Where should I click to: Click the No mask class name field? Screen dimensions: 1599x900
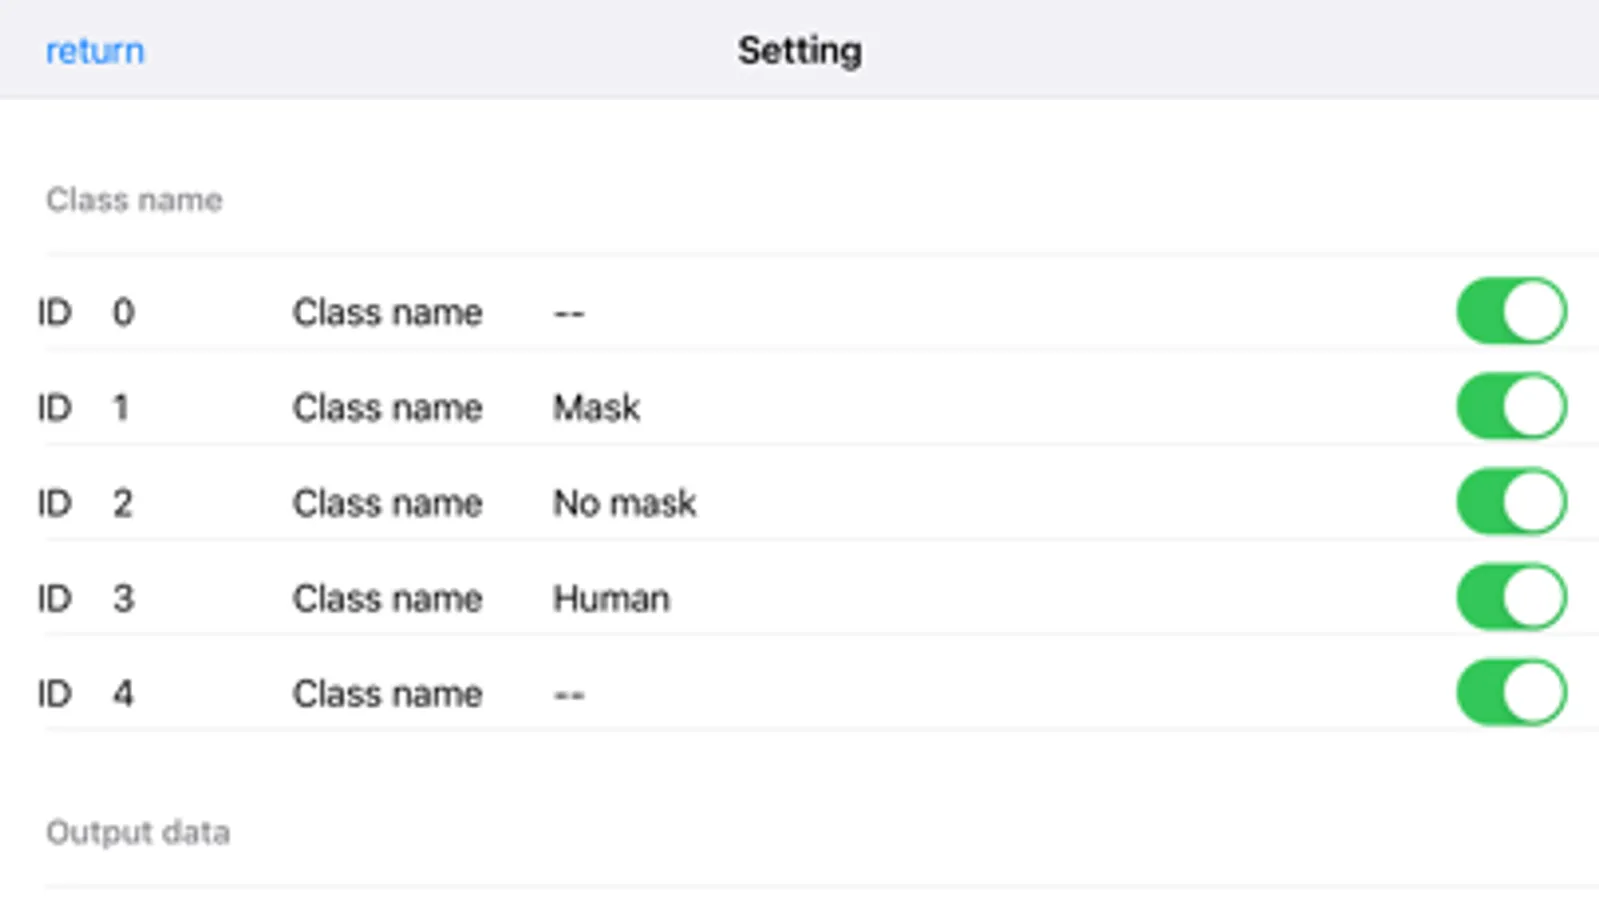point(624,503)
